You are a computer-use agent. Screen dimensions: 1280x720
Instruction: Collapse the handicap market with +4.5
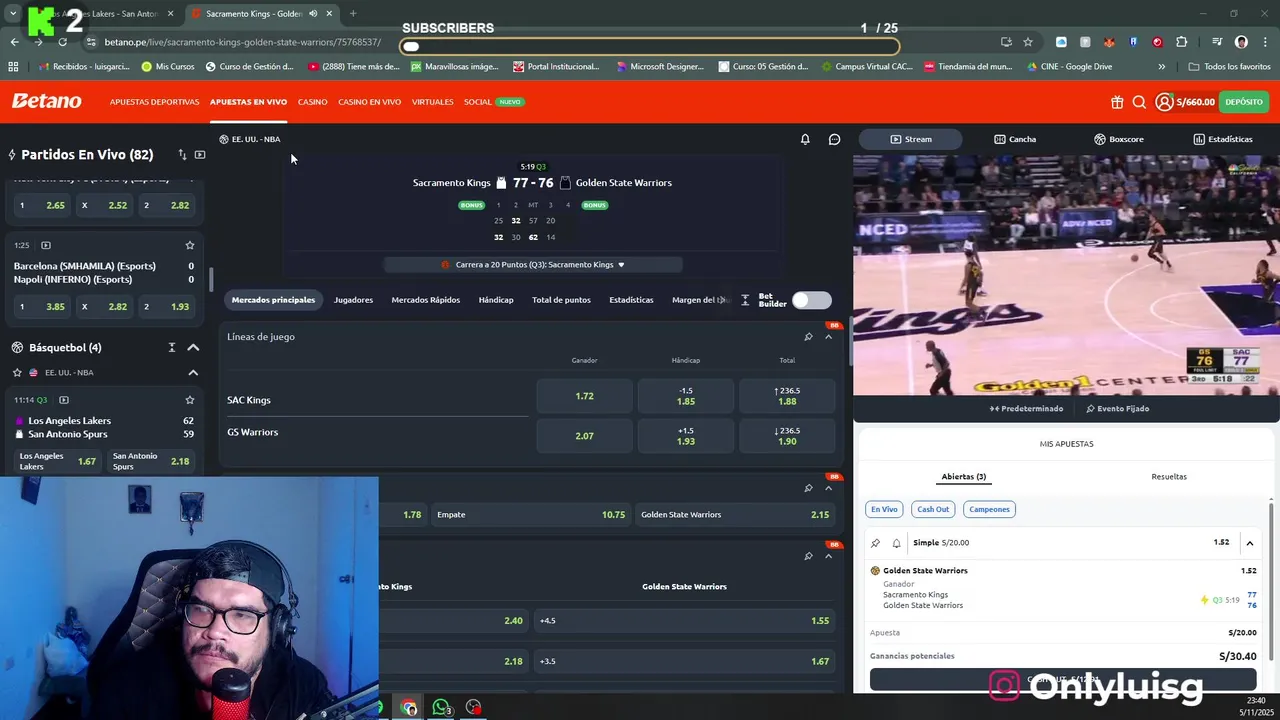coord(828,556)
